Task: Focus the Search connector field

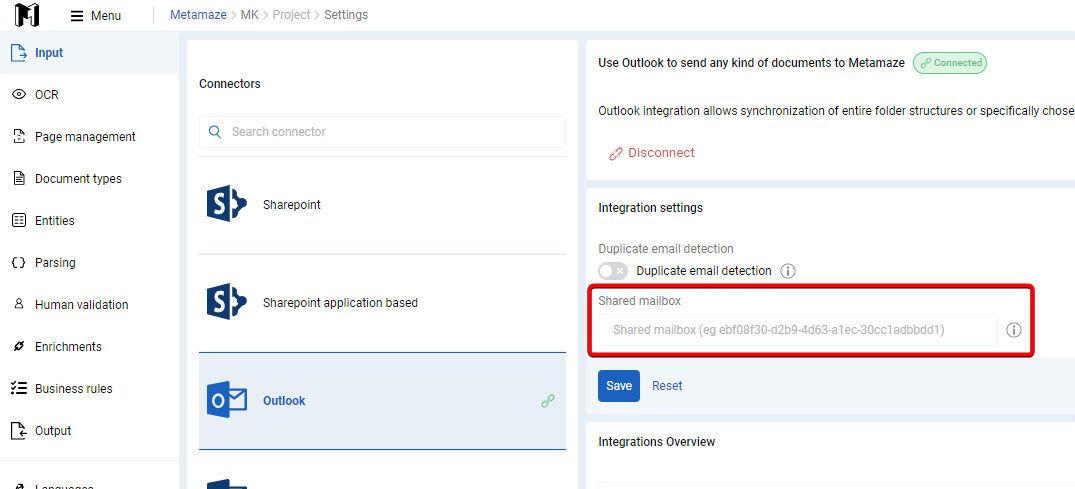Action: [x=383, y=132]
